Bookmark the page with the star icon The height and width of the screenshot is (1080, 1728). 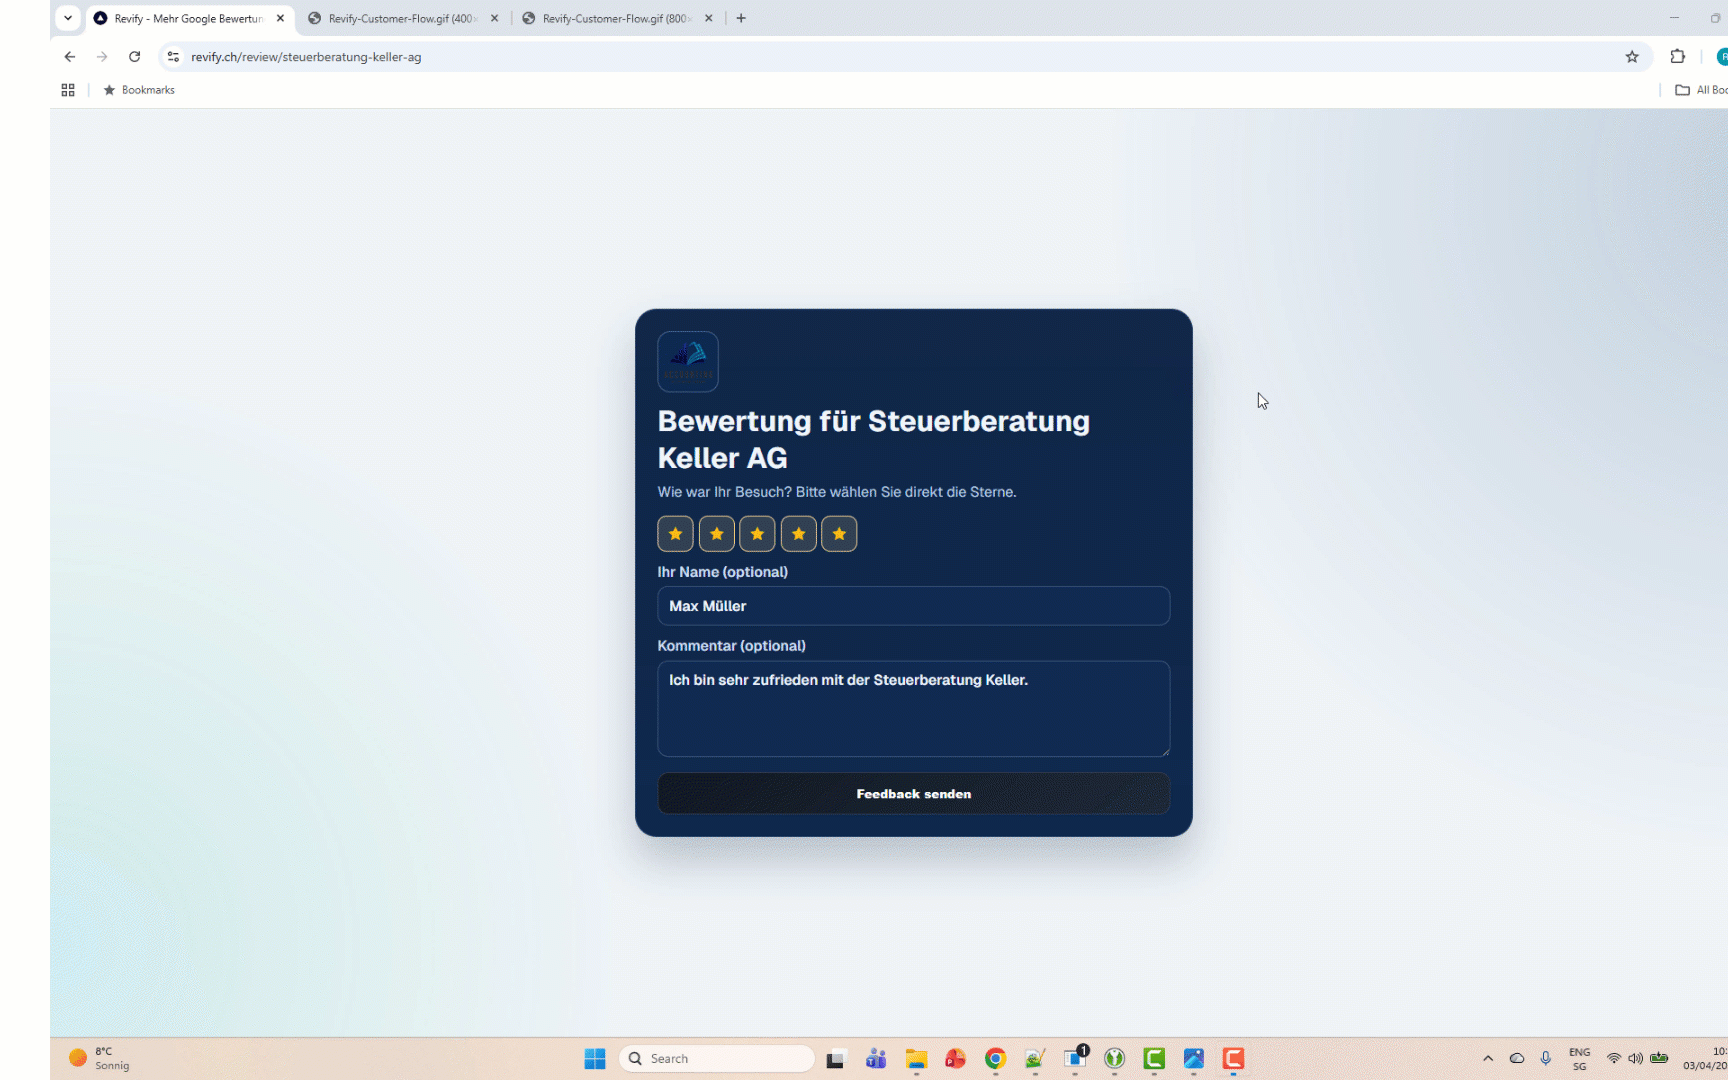coord(1633,57)
